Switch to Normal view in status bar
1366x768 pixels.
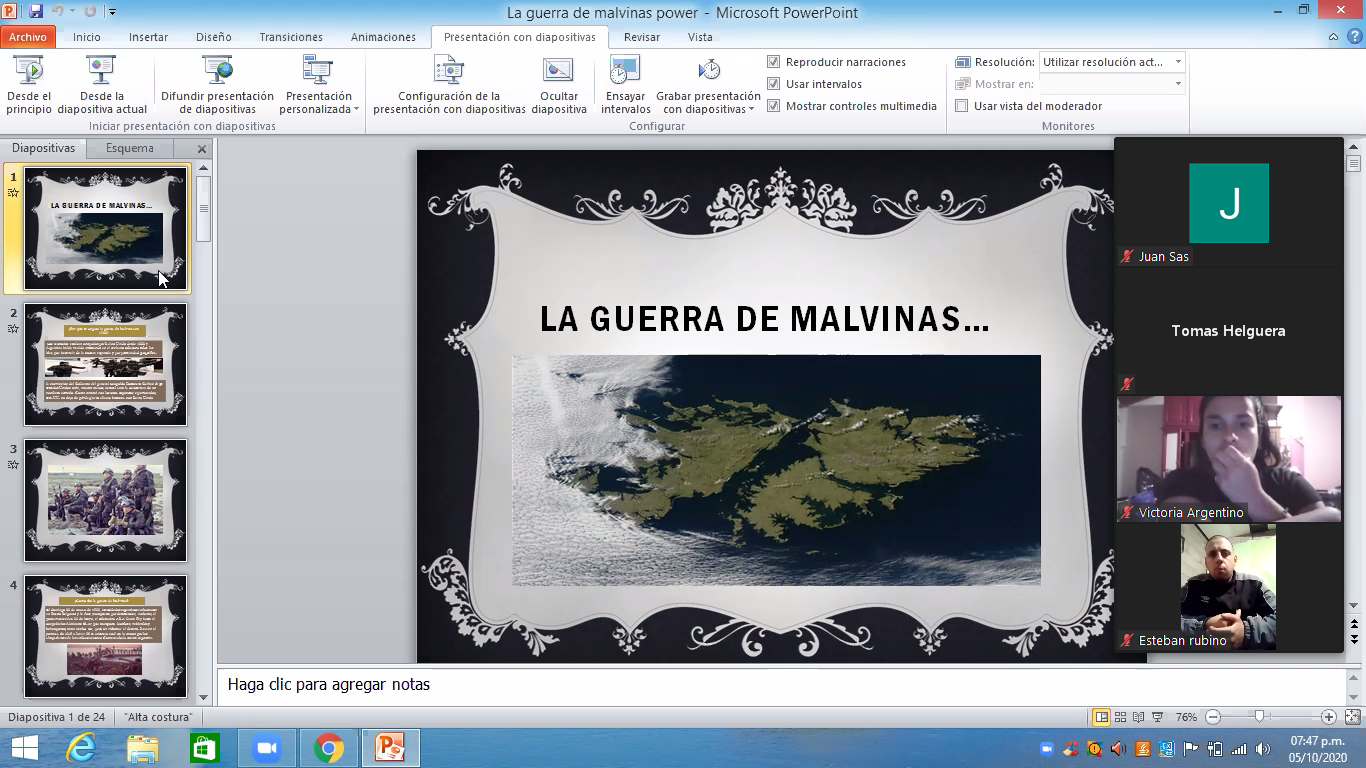(1101, 717)
